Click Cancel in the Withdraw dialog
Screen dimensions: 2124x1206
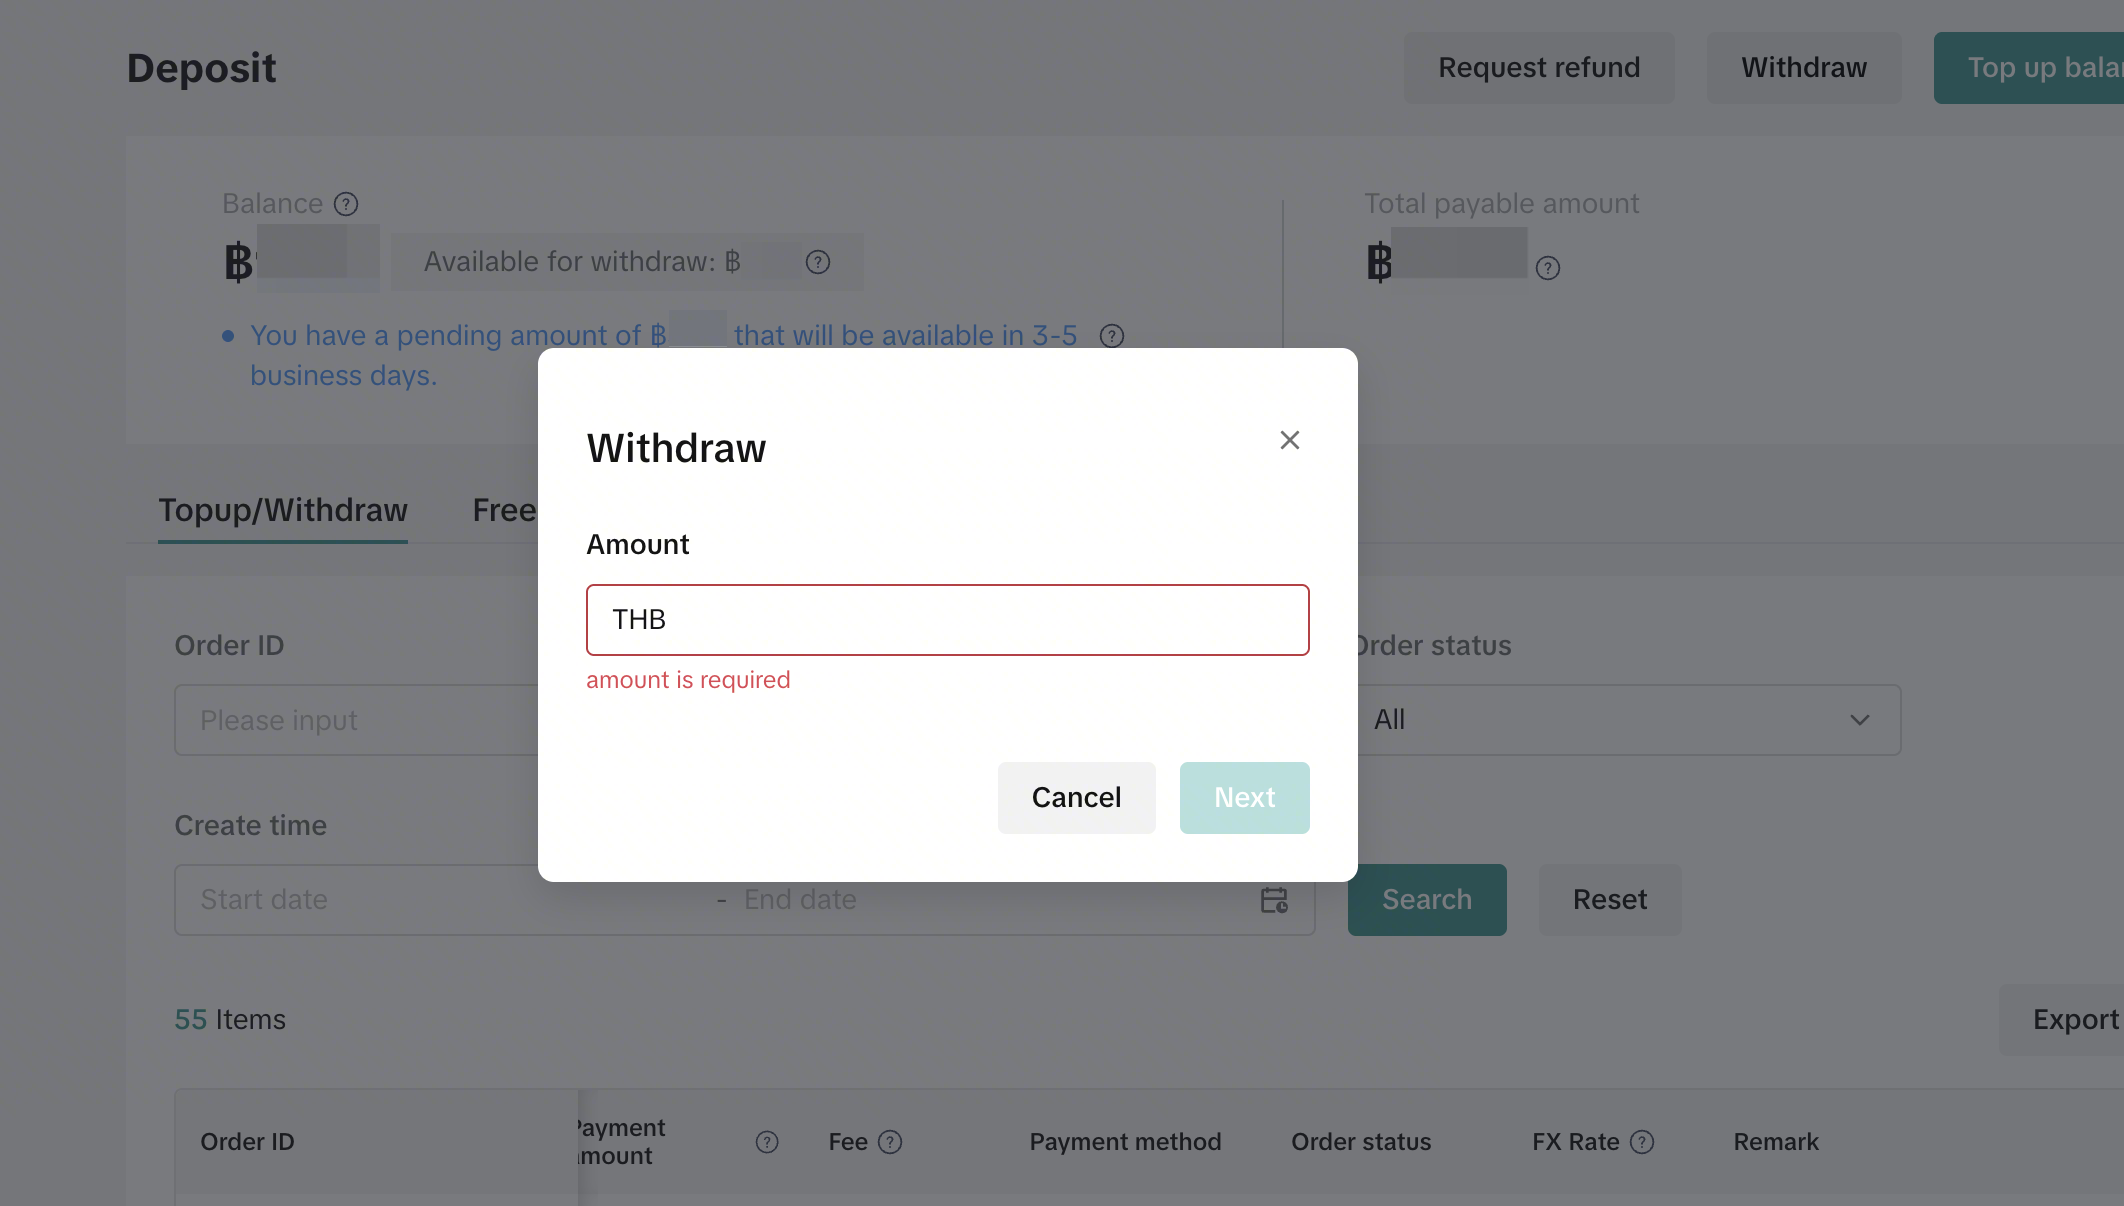coord(1076,798)
